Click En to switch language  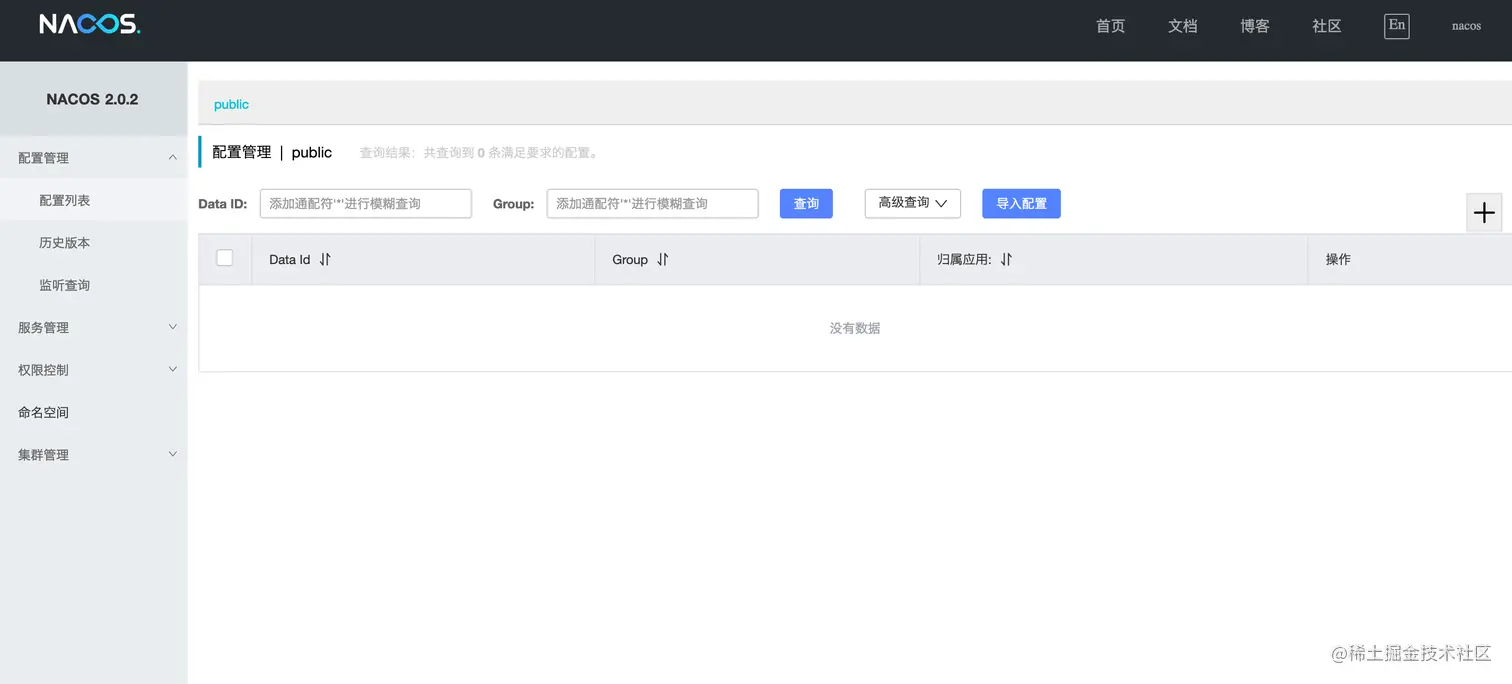pos(1396,25)
